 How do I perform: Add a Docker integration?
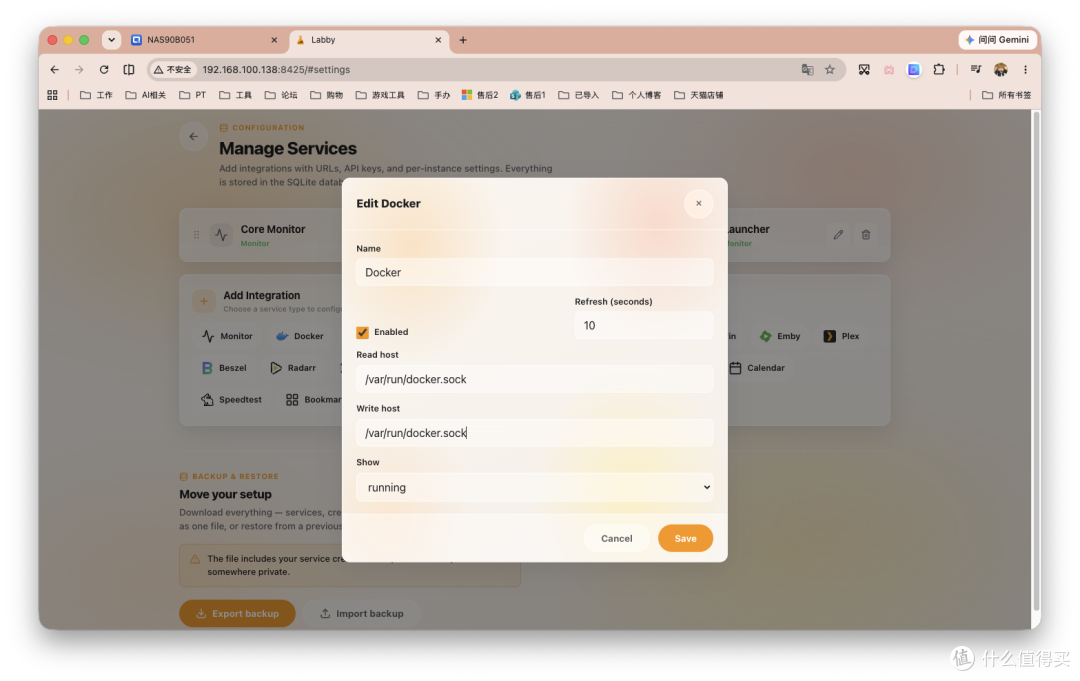click(300, 336)
